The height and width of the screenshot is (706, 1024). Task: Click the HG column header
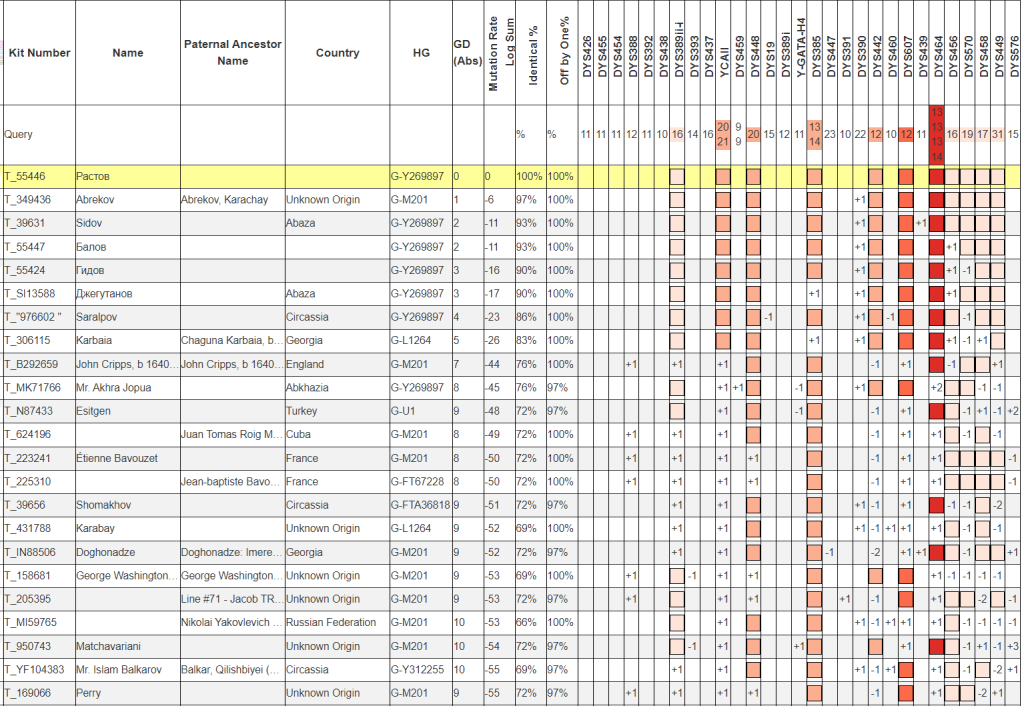tap(419, 53)
